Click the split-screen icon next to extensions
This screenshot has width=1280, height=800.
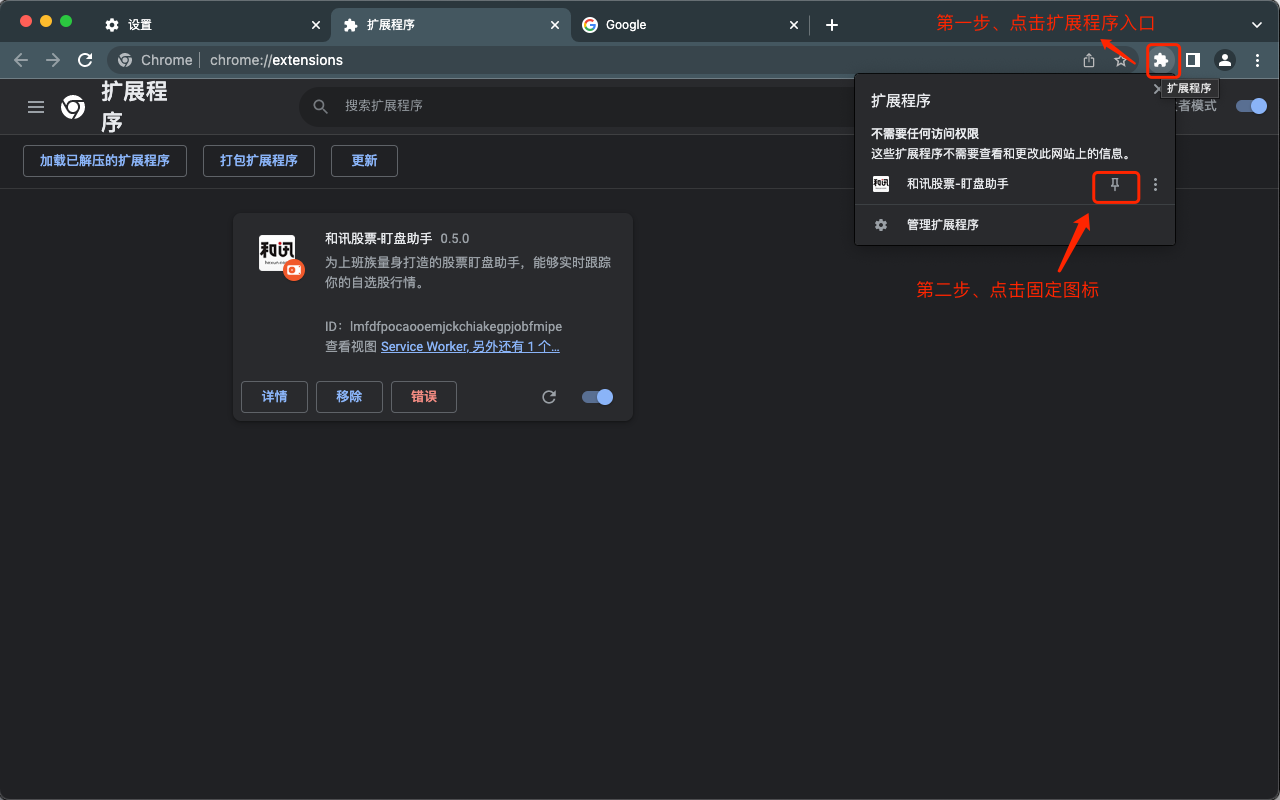tap(1192, 60)
